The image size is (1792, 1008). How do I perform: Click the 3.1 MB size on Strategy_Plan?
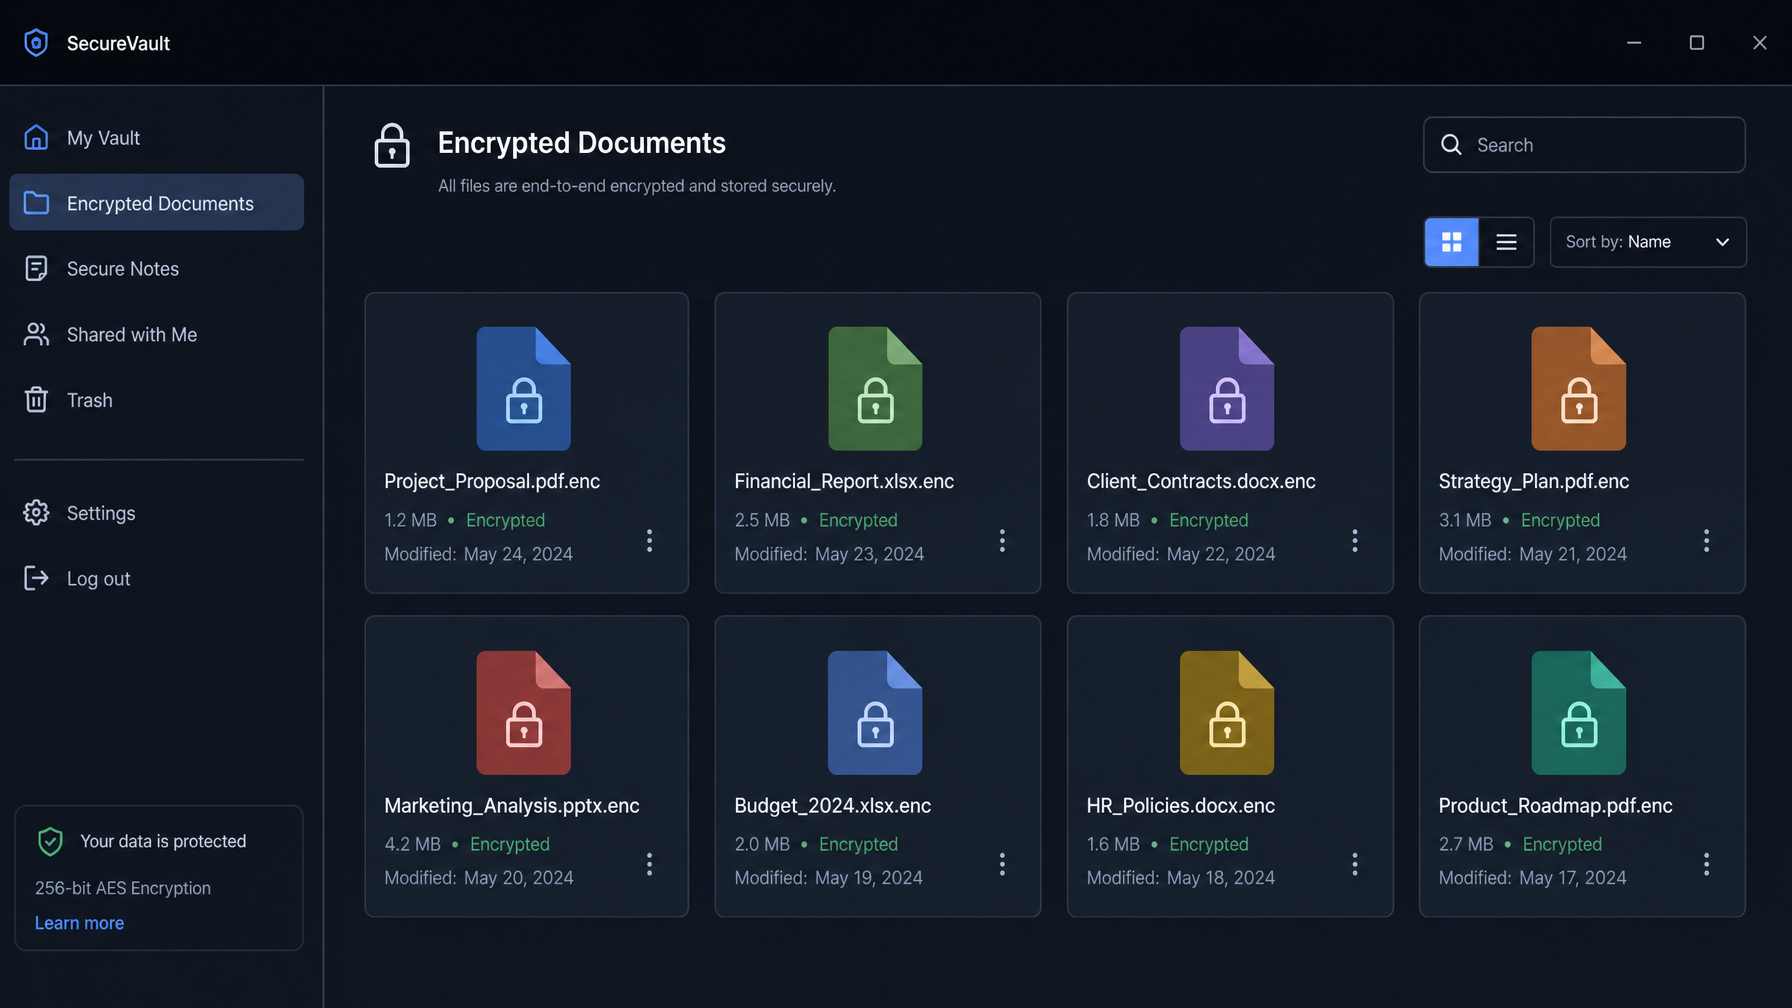pos(1465,521)
